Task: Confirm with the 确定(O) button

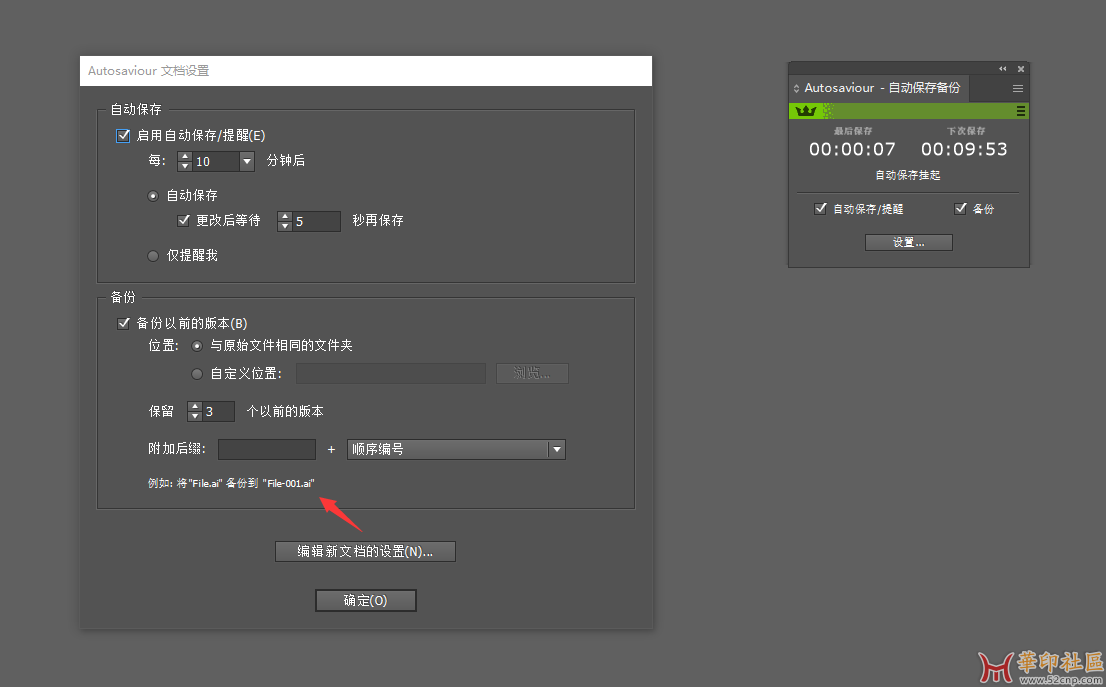Action: coord(365,600)
